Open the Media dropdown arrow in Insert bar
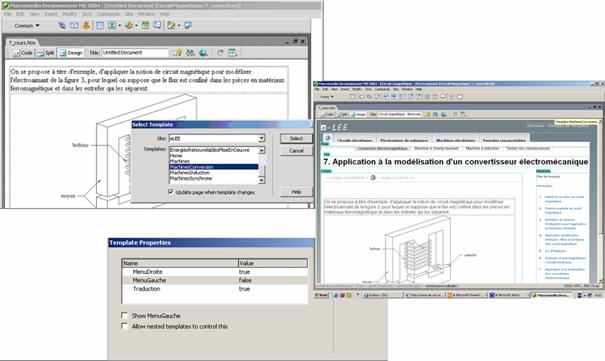The image size is (605, 361). 137,26
